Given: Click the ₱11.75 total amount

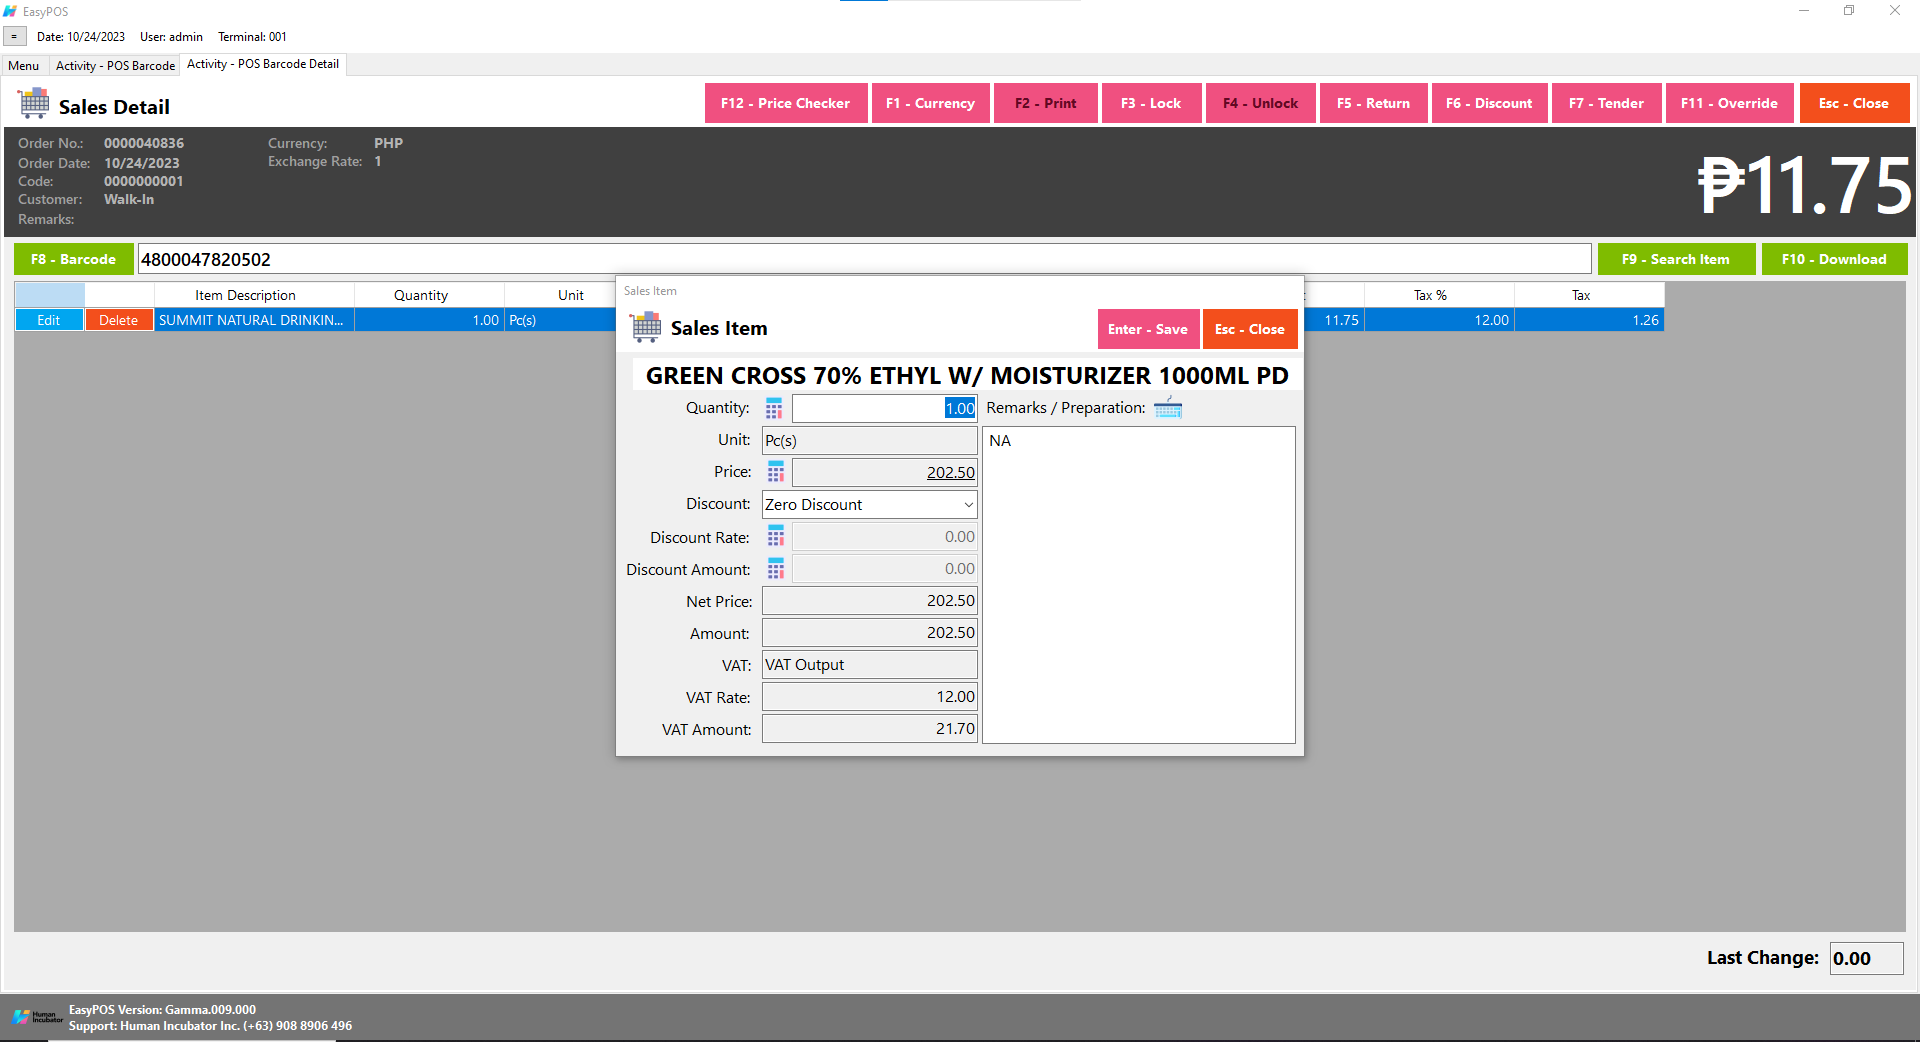Looking at the screenshot, I should [x=1804, y=185].
